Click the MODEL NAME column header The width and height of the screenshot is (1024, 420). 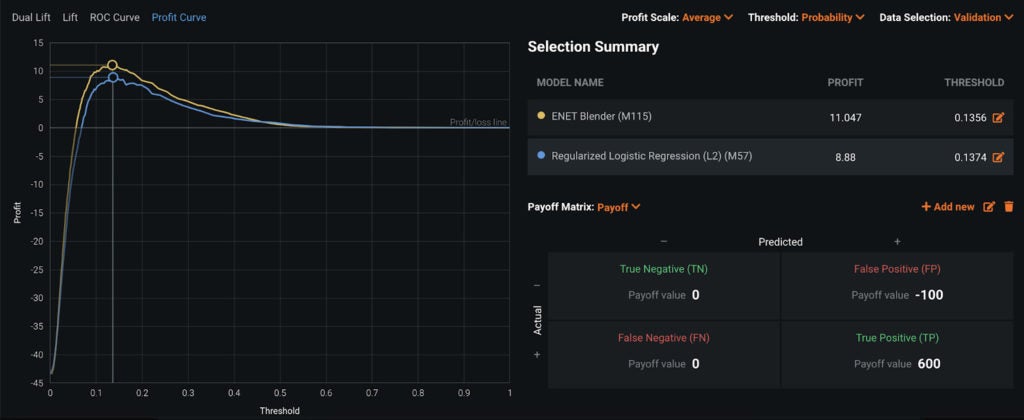pos(570,82)
